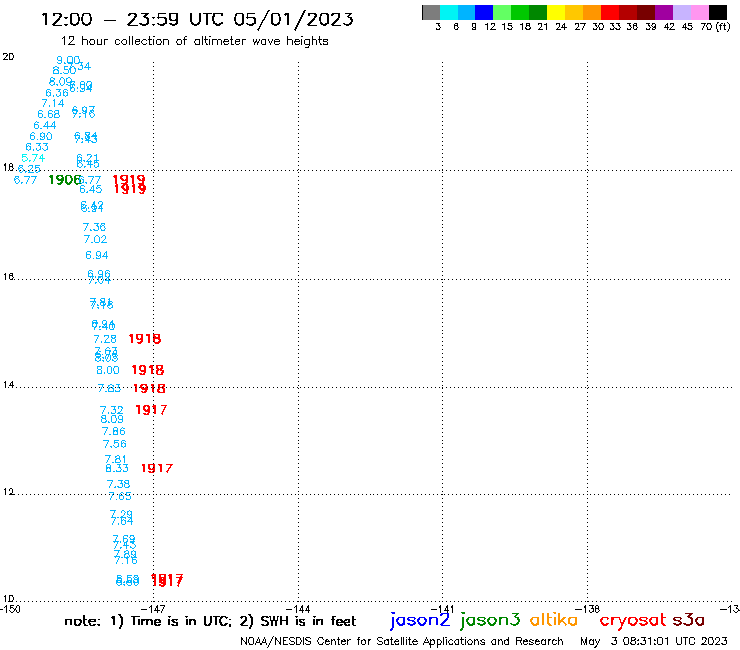Select the NOAA/NESDIS credit line
Viewport: 740px width, 650px height.
point(402,641)
